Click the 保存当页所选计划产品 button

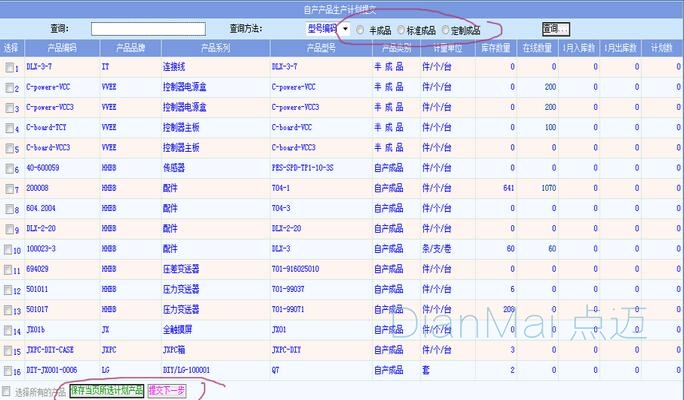[106, 390]
